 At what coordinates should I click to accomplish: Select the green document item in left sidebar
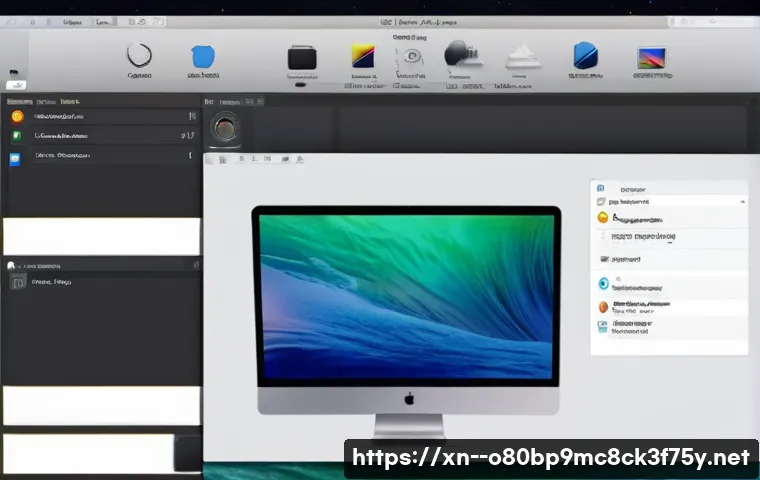click(x=17, y=136)
